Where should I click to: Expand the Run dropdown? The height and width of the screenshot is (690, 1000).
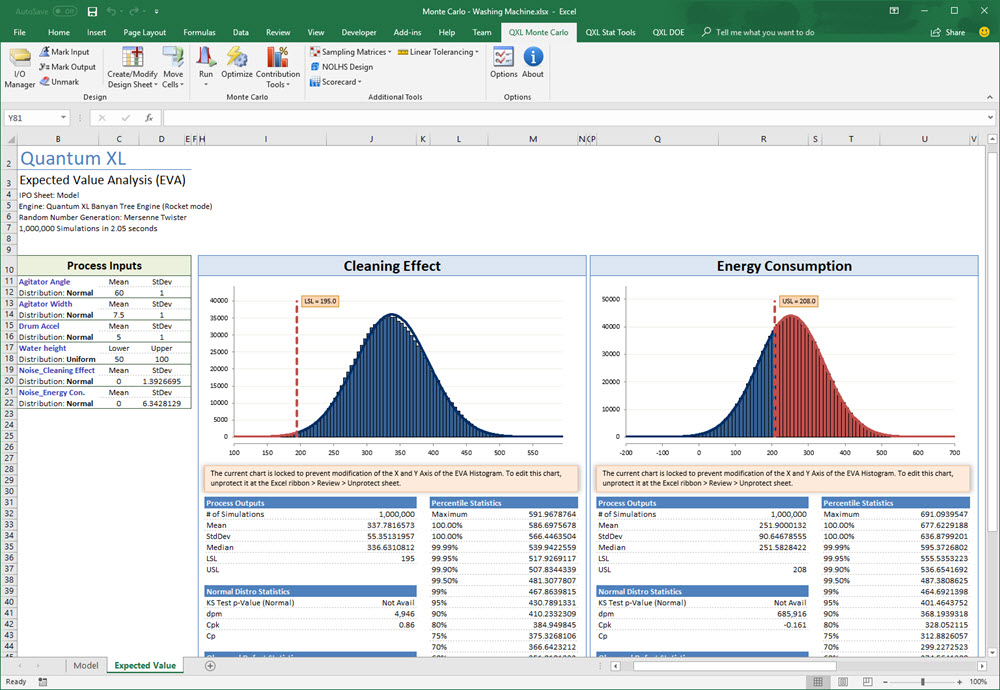(206, 84)
